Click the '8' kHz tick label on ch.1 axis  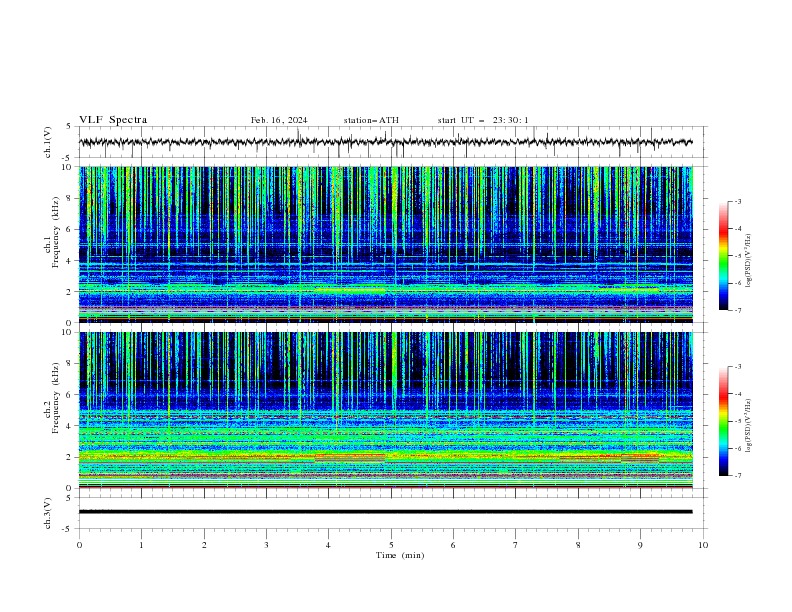(70, 198)
